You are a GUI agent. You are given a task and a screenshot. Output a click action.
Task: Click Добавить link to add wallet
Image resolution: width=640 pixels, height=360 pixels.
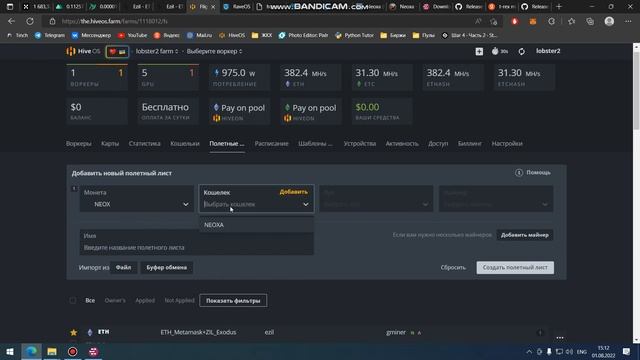click(293, 192)
